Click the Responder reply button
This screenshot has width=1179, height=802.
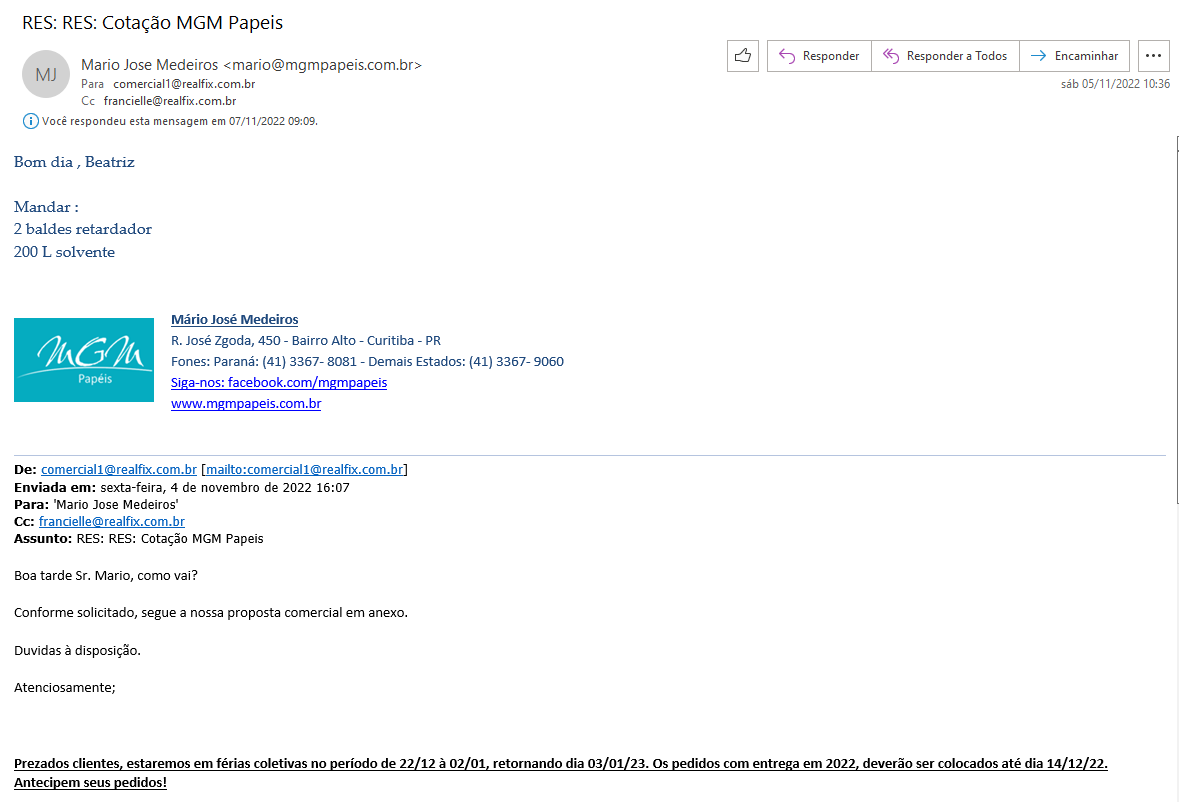coord(819,56)
